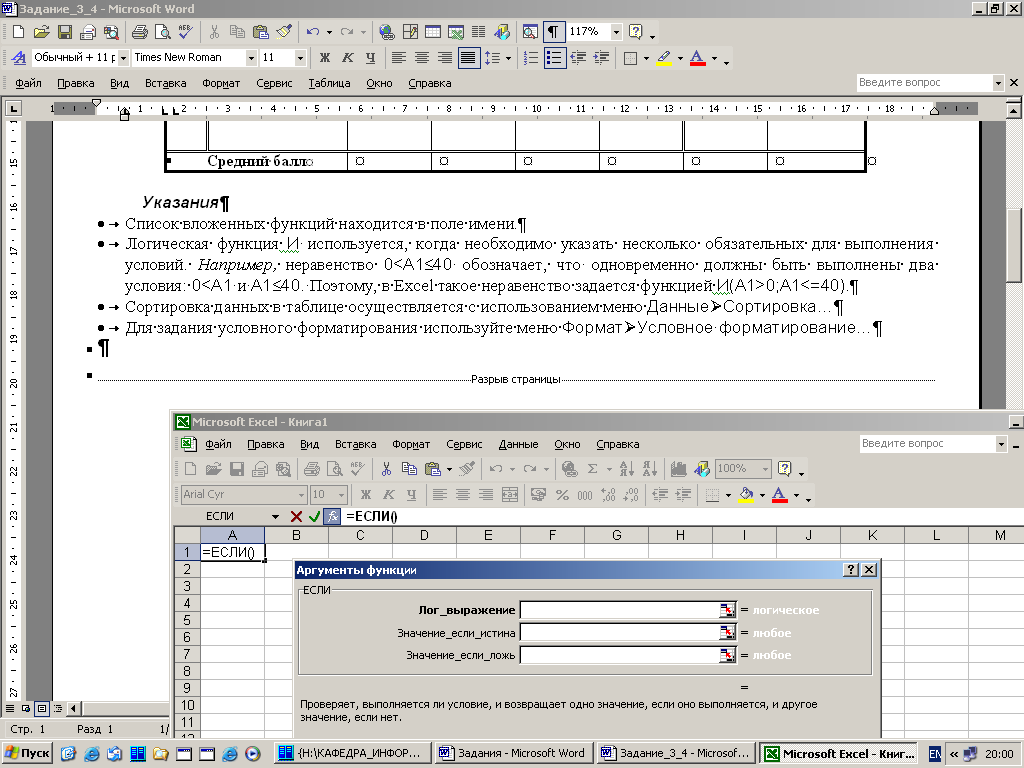Click Word highlight color yellow marker

664,57
